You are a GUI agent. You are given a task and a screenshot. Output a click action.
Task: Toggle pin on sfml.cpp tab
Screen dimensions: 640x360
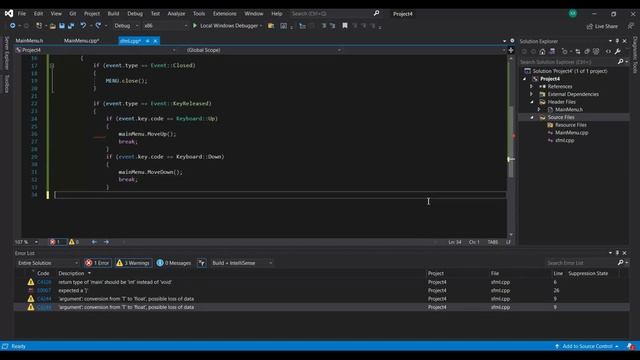pos(147,41)
